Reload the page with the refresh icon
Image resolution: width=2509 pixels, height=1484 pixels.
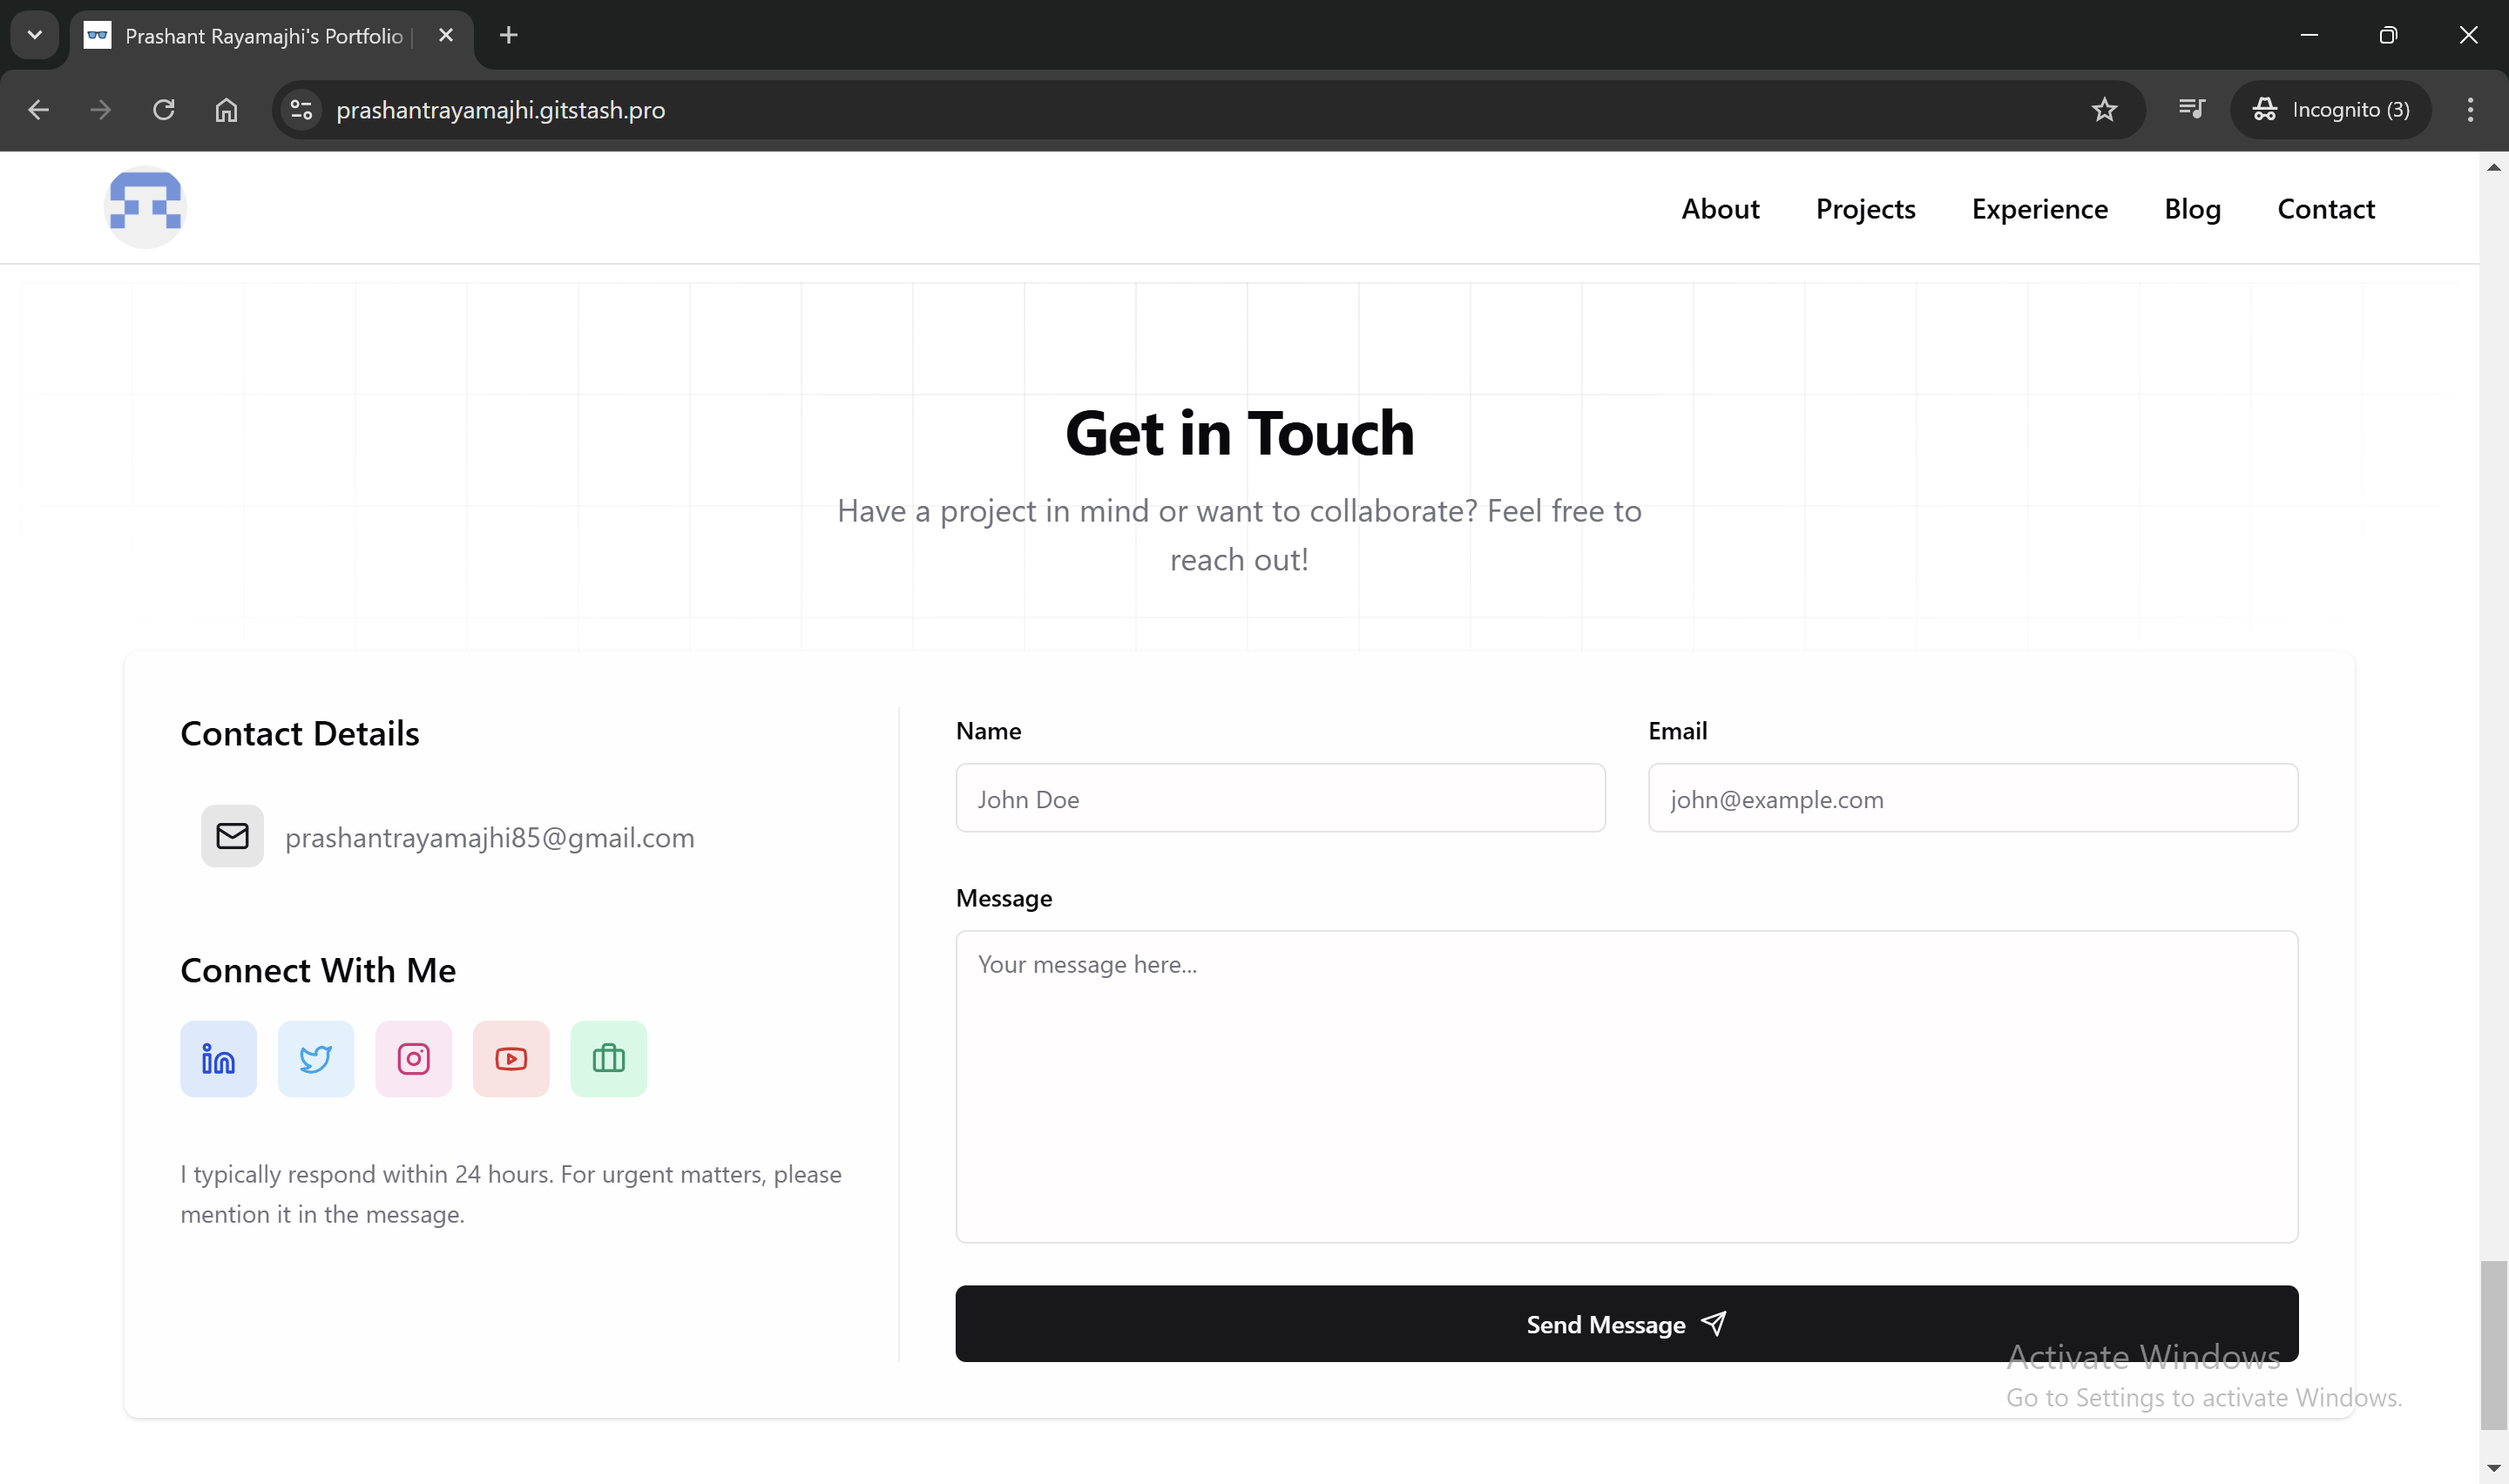point(163,110)
